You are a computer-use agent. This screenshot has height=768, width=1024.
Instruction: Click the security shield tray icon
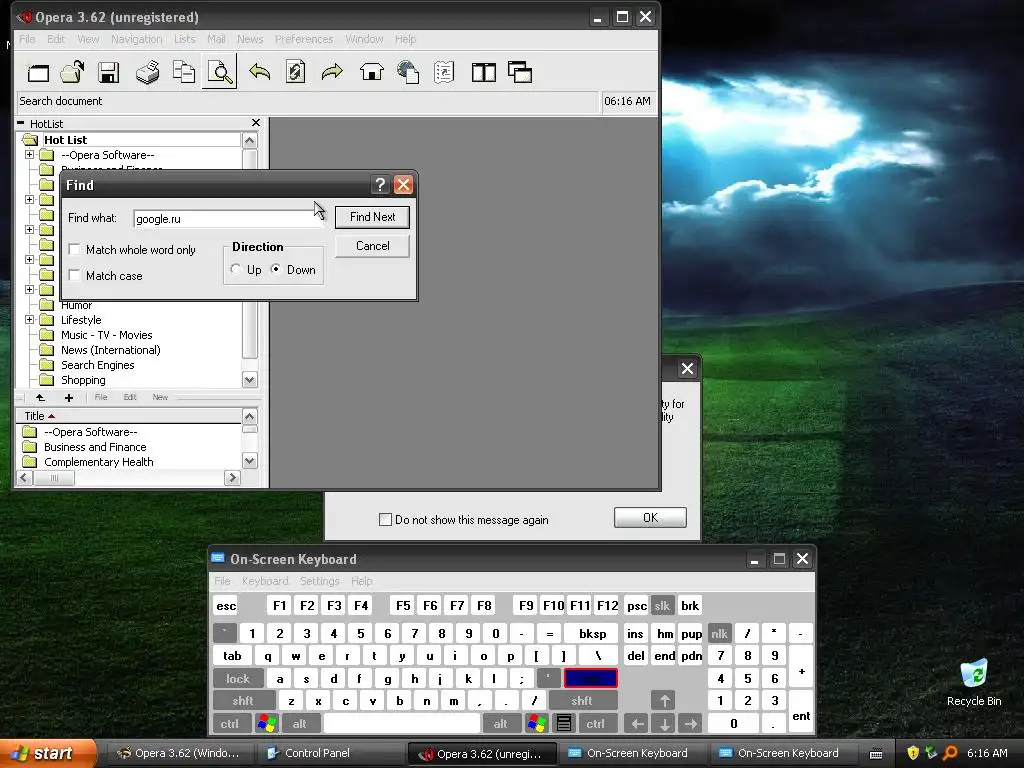(913, 753)
